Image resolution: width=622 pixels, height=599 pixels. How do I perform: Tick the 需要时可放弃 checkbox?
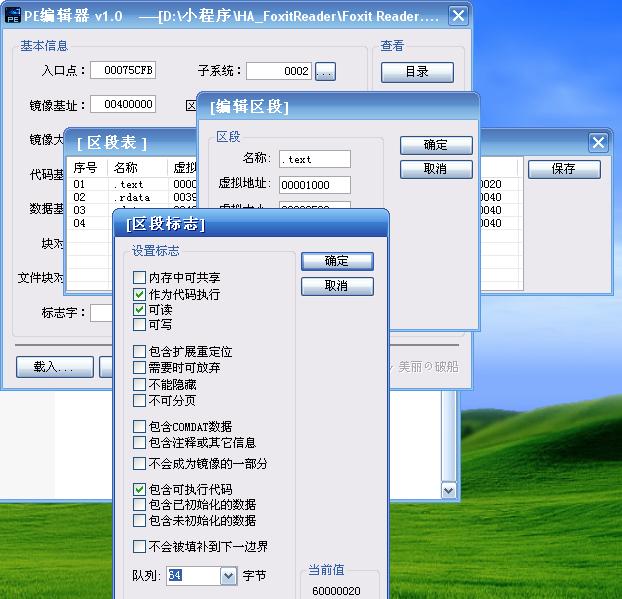tap(139, 367)
